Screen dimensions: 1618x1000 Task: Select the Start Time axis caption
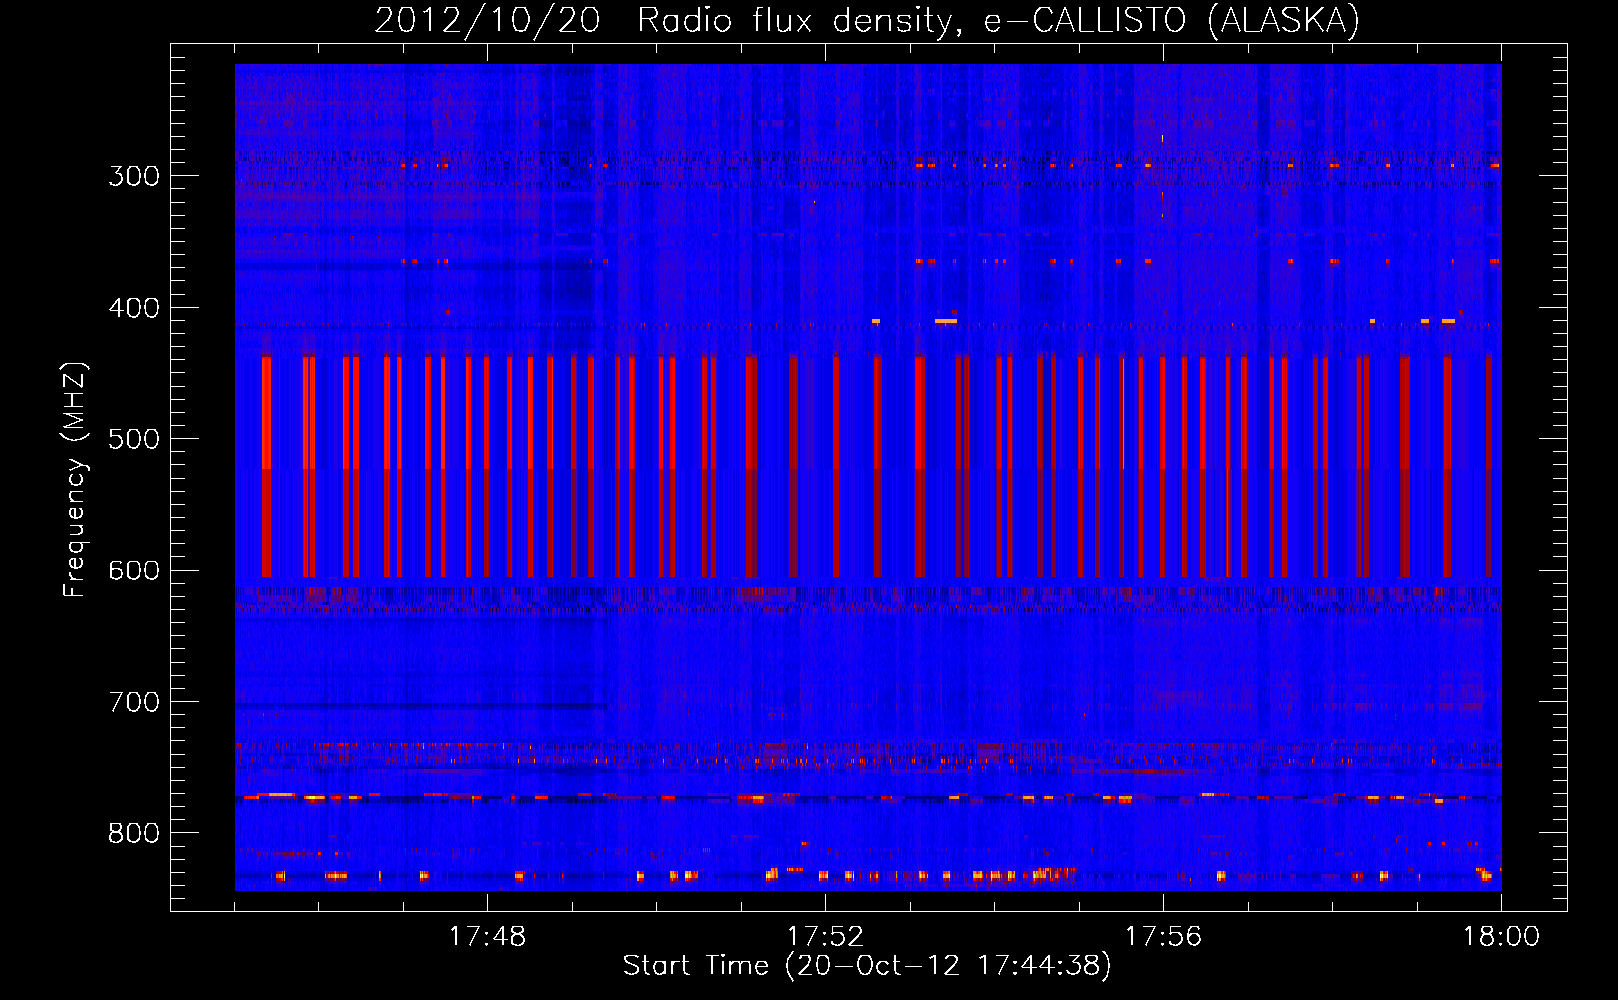867,966
